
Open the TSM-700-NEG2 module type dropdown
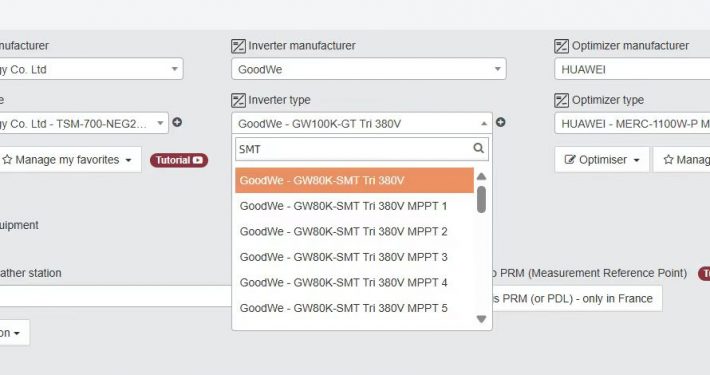click(84, 123)
